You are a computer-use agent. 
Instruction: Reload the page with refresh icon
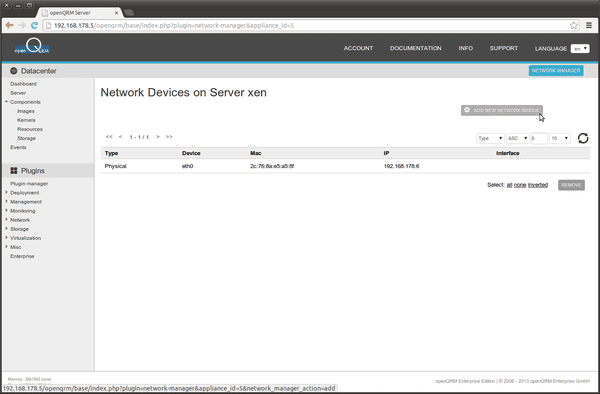34,25
